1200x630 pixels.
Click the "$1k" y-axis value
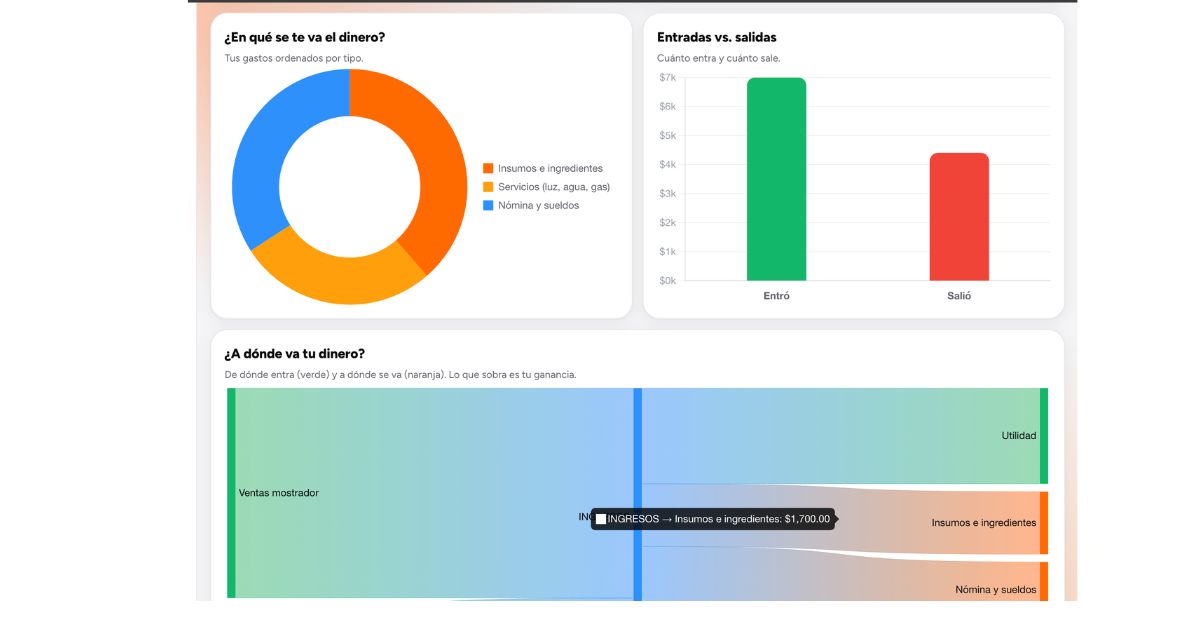point(667,252)
